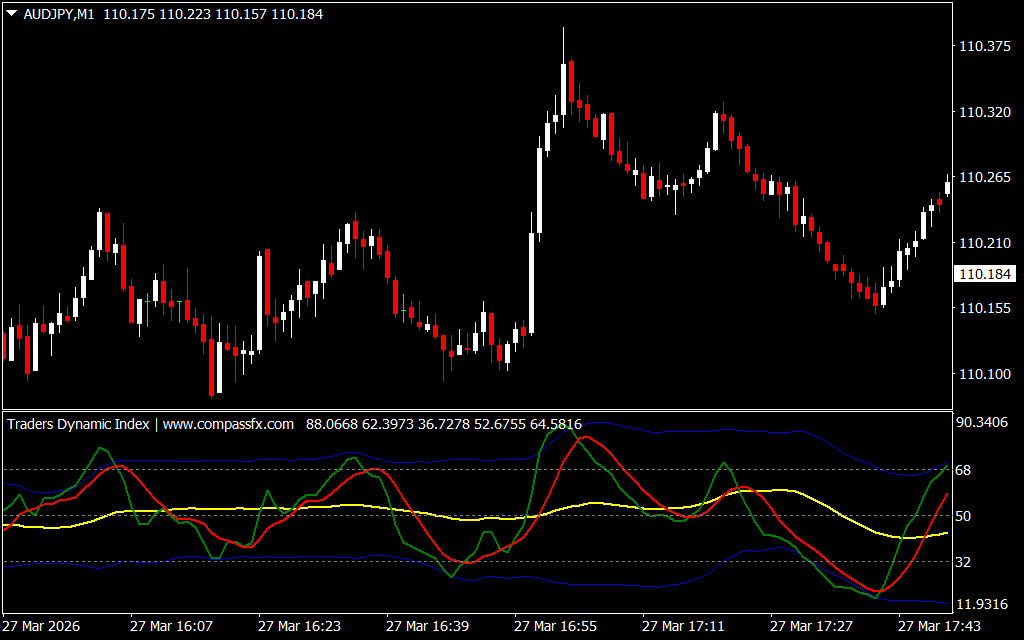Open the www.compassfx.com text in indicator label

pos(228,424)
